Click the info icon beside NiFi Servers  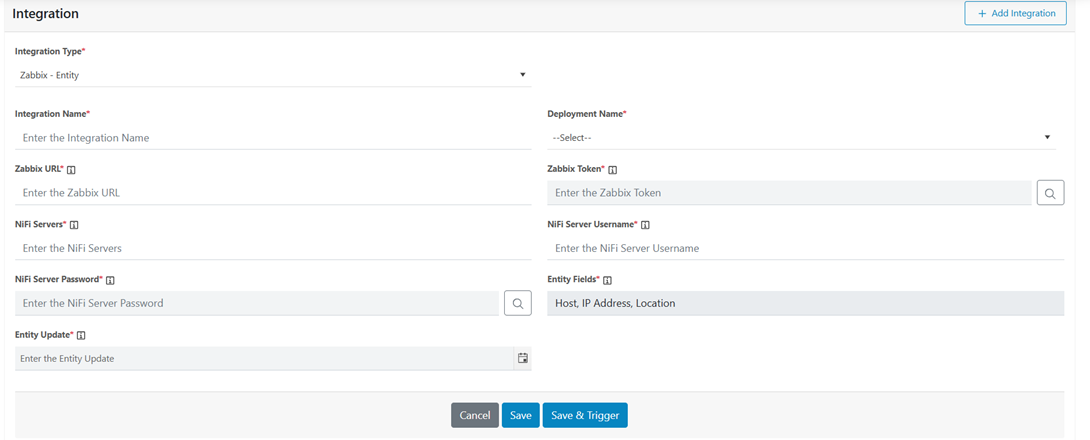(x=75, y=225)
